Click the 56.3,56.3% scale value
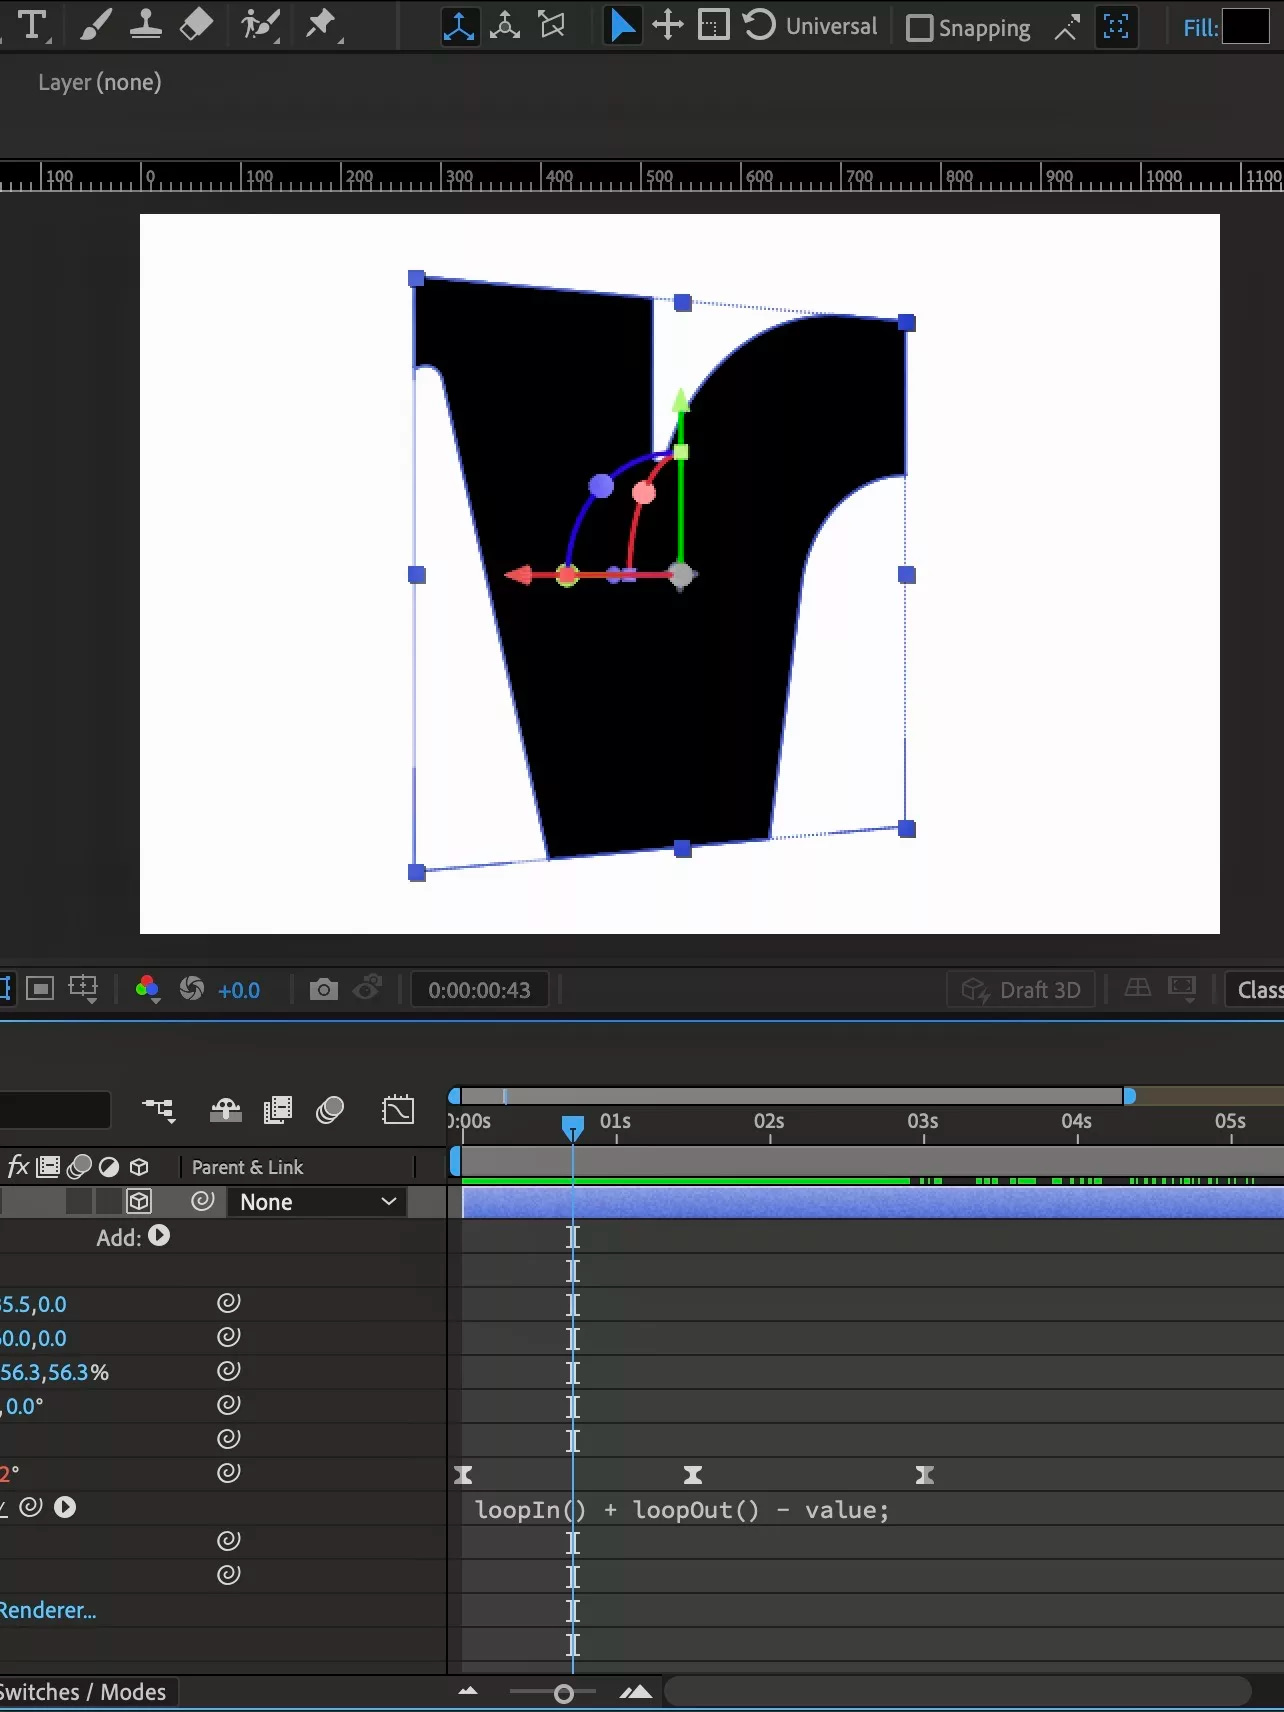Image resolution: width=1284 pixels, height=1712 pixels. (x=54, y=1372)
